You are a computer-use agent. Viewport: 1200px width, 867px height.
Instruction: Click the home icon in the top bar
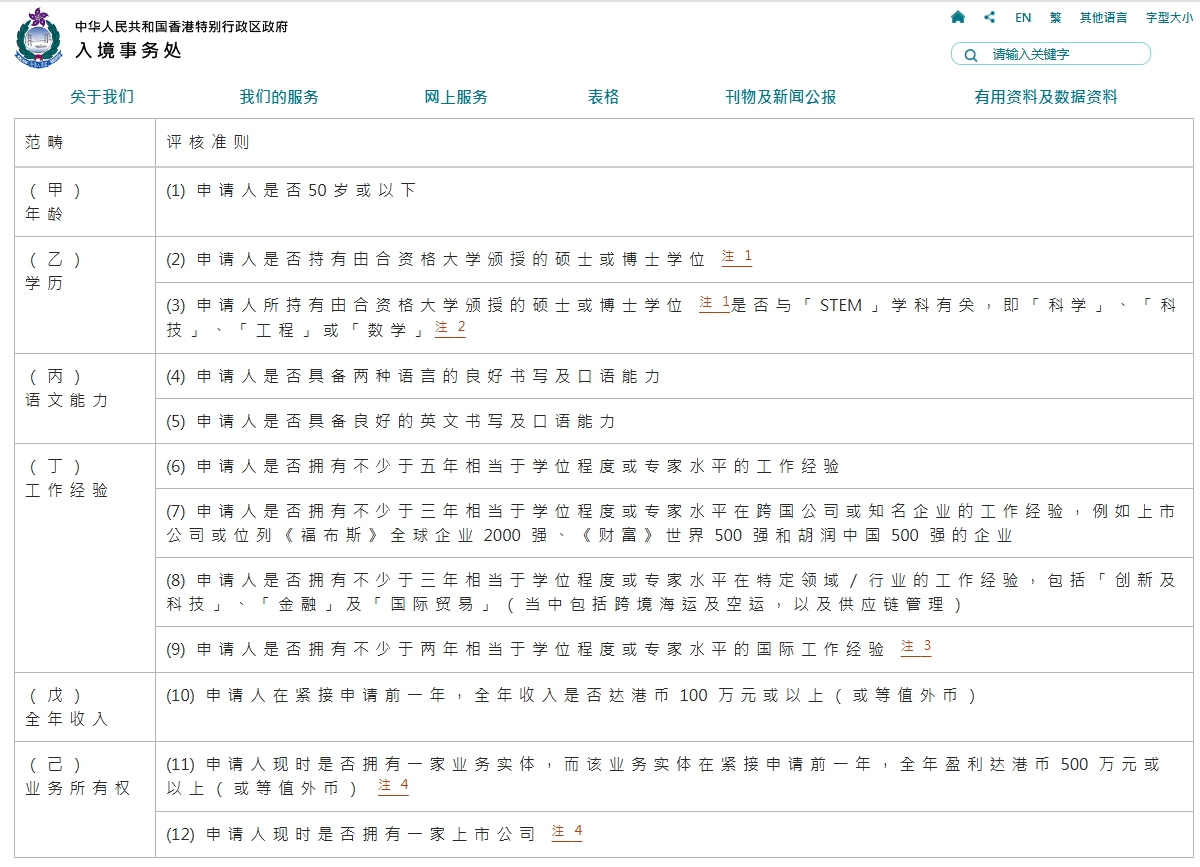click(x=957, y=17)
